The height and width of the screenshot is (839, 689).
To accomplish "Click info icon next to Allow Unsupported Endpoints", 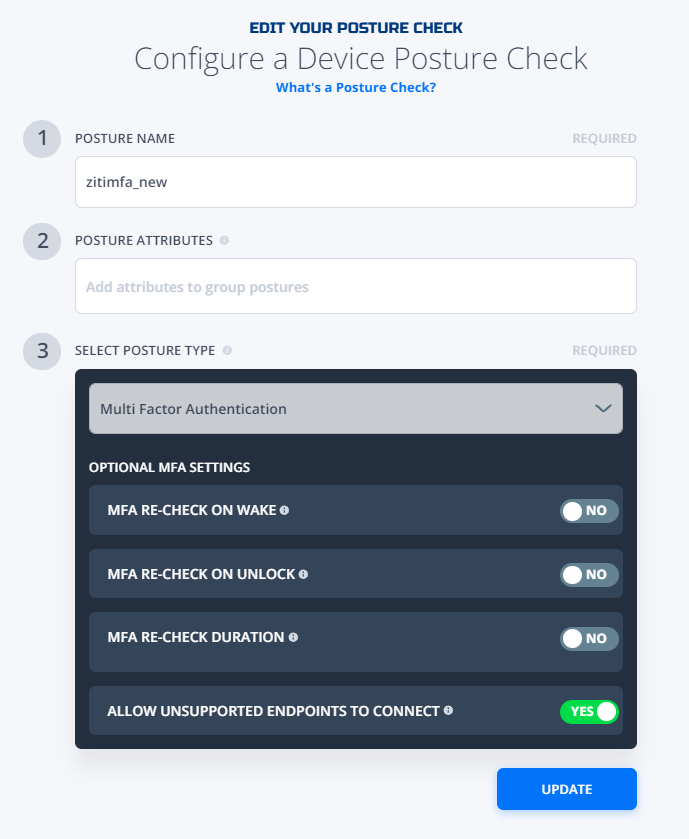I will coord(448,711).
